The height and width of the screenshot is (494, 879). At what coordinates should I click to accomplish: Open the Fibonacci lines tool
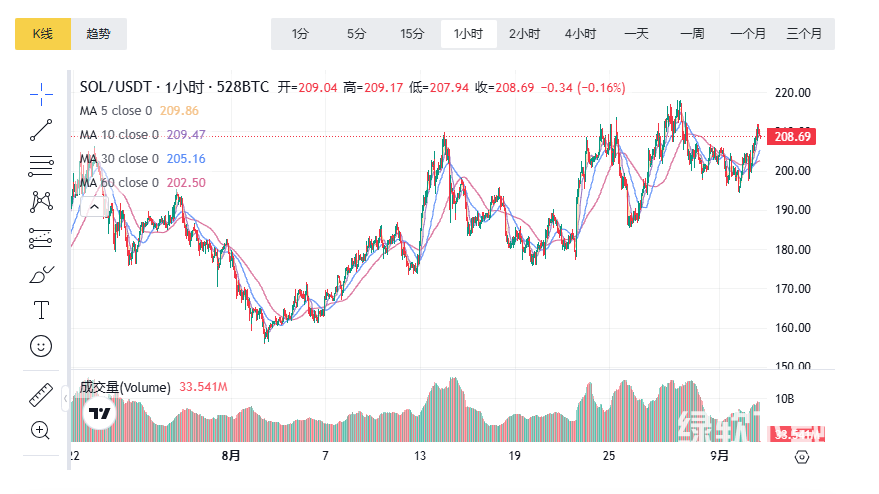[x=41, y=165]
